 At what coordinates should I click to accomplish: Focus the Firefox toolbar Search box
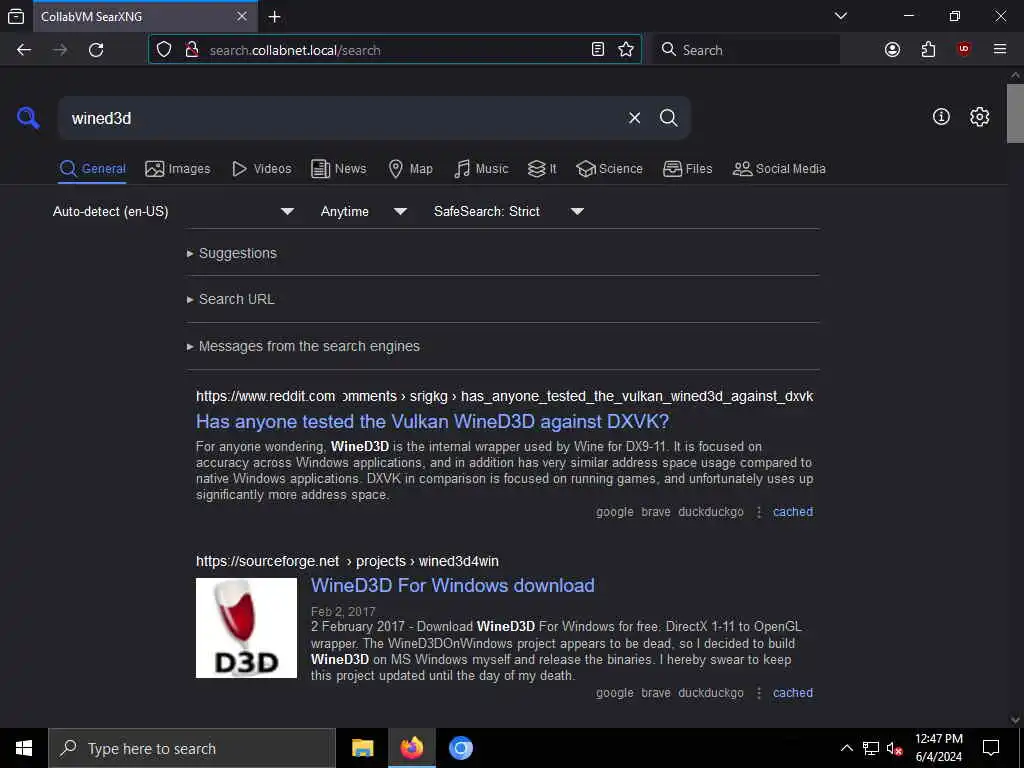[x=746, y=50]
